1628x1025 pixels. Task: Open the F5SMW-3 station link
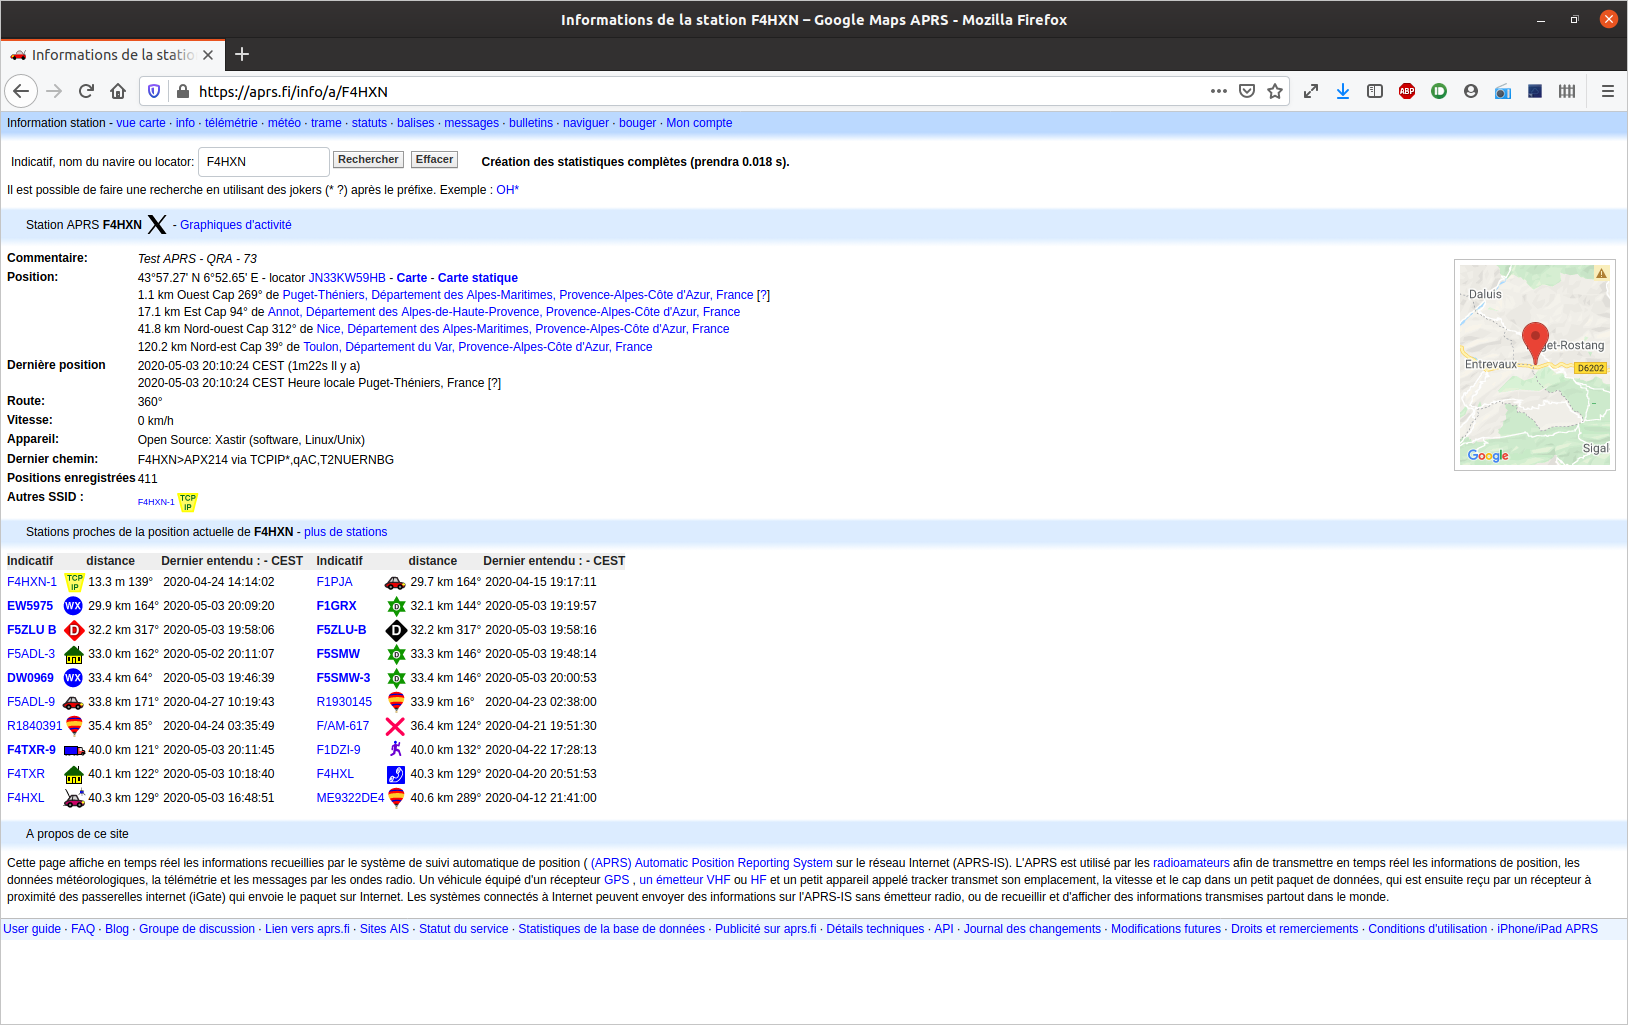click(x=343, y=678)
